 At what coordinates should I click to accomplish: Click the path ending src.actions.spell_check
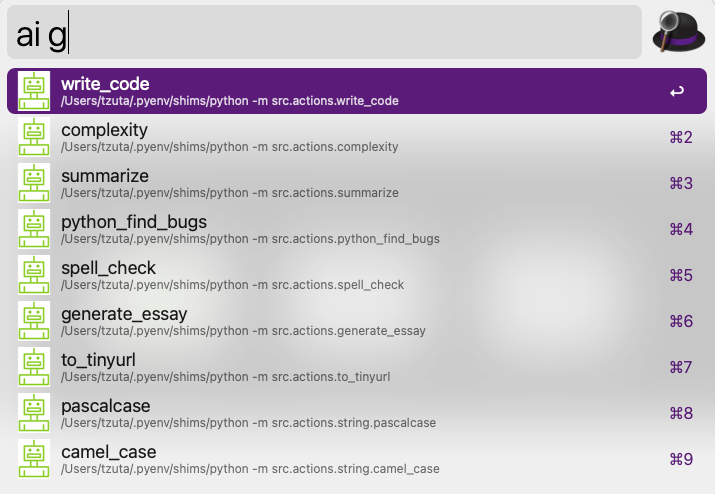(x=233, y=285)
